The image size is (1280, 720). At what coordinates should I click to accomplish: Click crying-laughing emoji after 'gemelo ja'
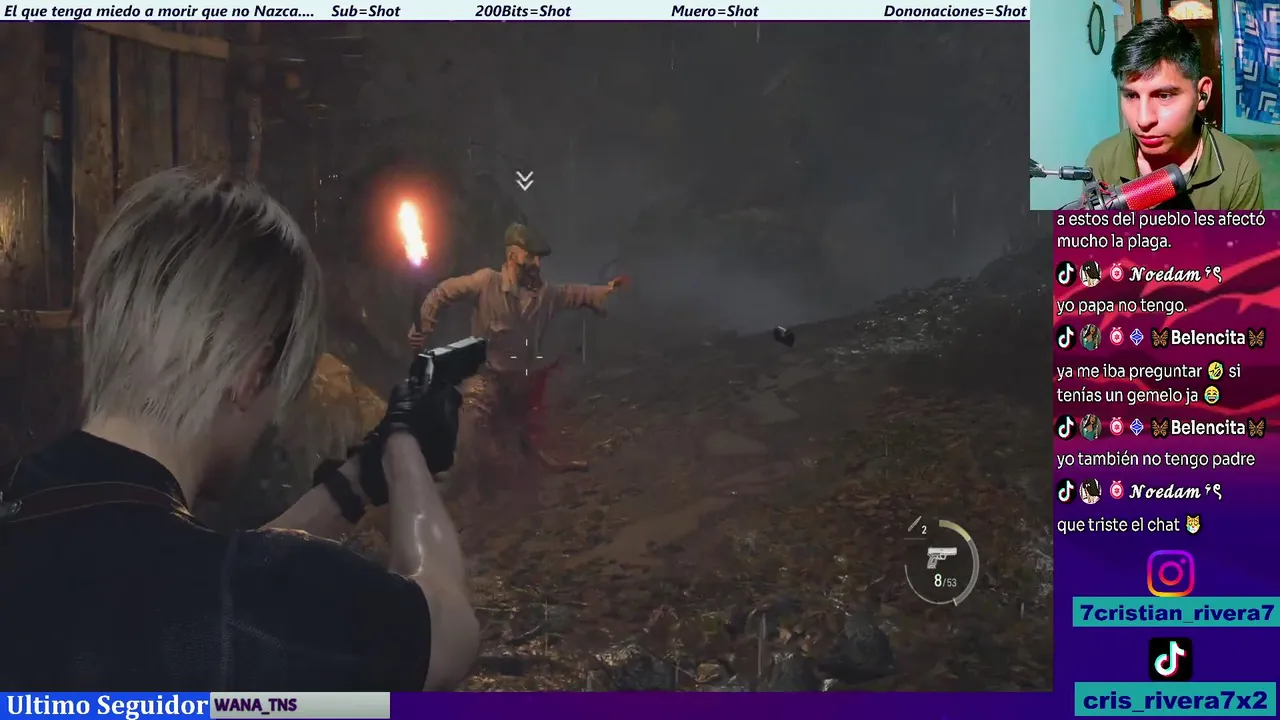click(1212, 395)
